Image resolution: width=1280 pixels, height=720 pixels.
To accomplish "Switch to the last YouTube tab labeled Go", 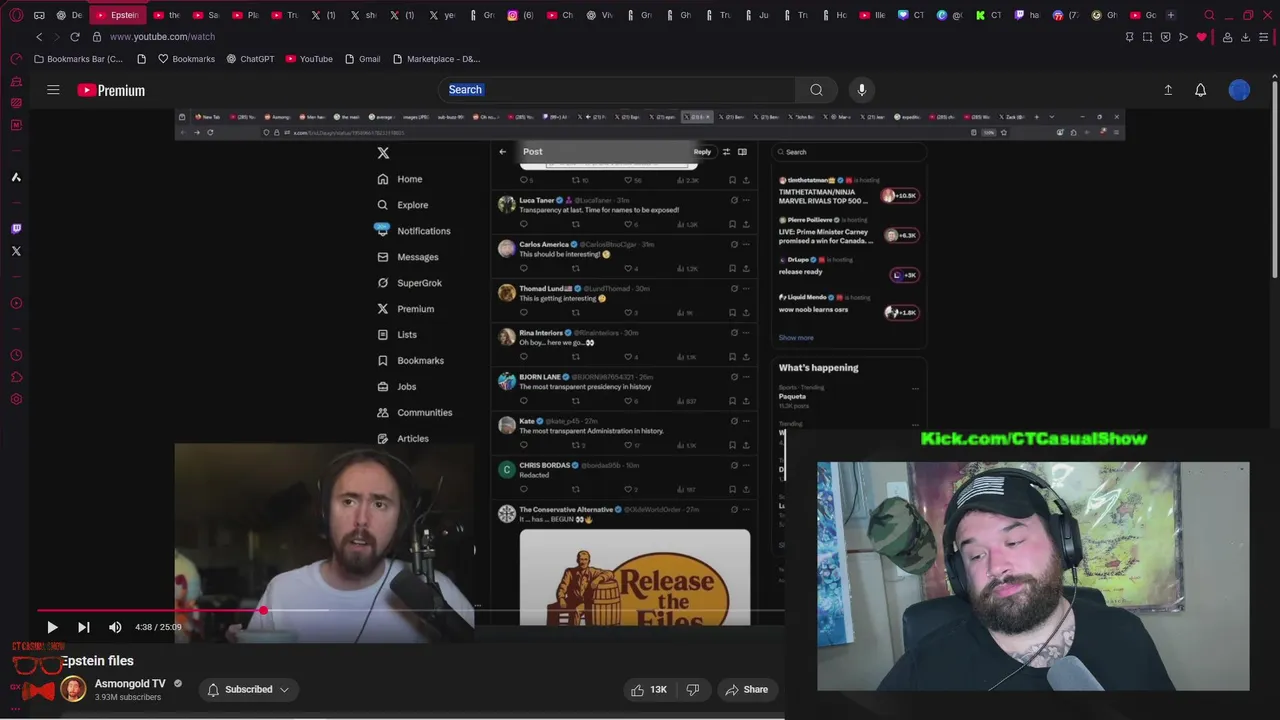I will pyautogui.click(x=1144, y=15).
